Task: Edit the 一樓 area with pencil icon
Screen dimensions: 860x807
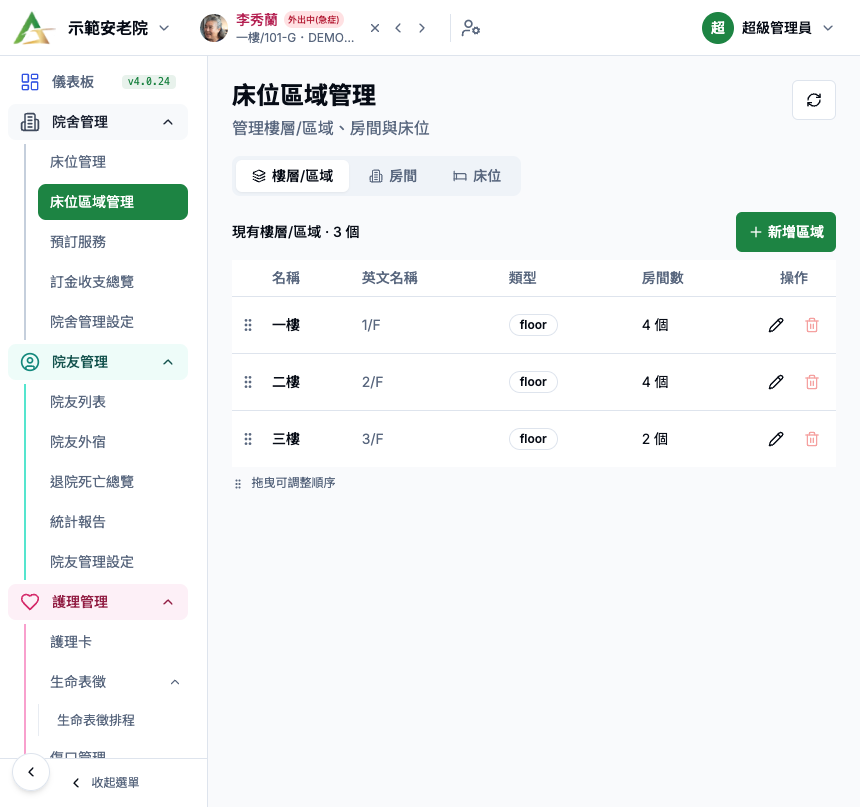Action: point(776,325)
